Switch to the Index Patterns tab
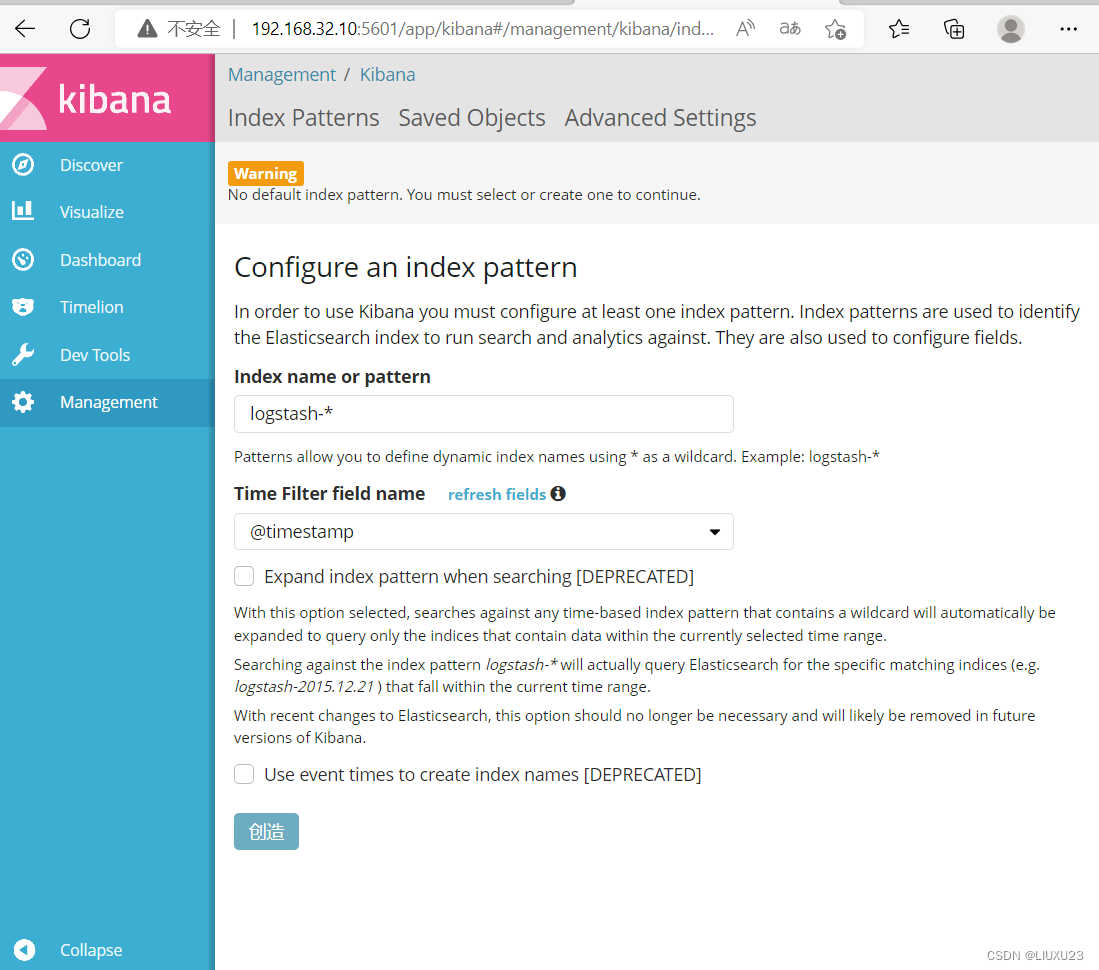Image resolution: width=1099 pixels, height=970 pixels. point(303,118)
